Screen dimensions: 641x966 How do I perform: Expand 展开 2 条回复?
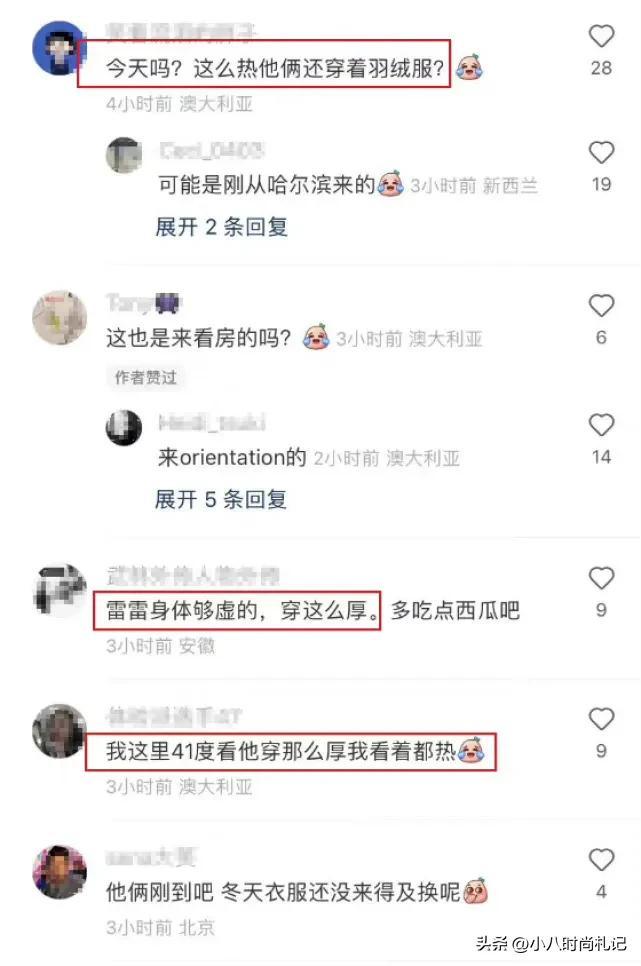coord(221,227)
